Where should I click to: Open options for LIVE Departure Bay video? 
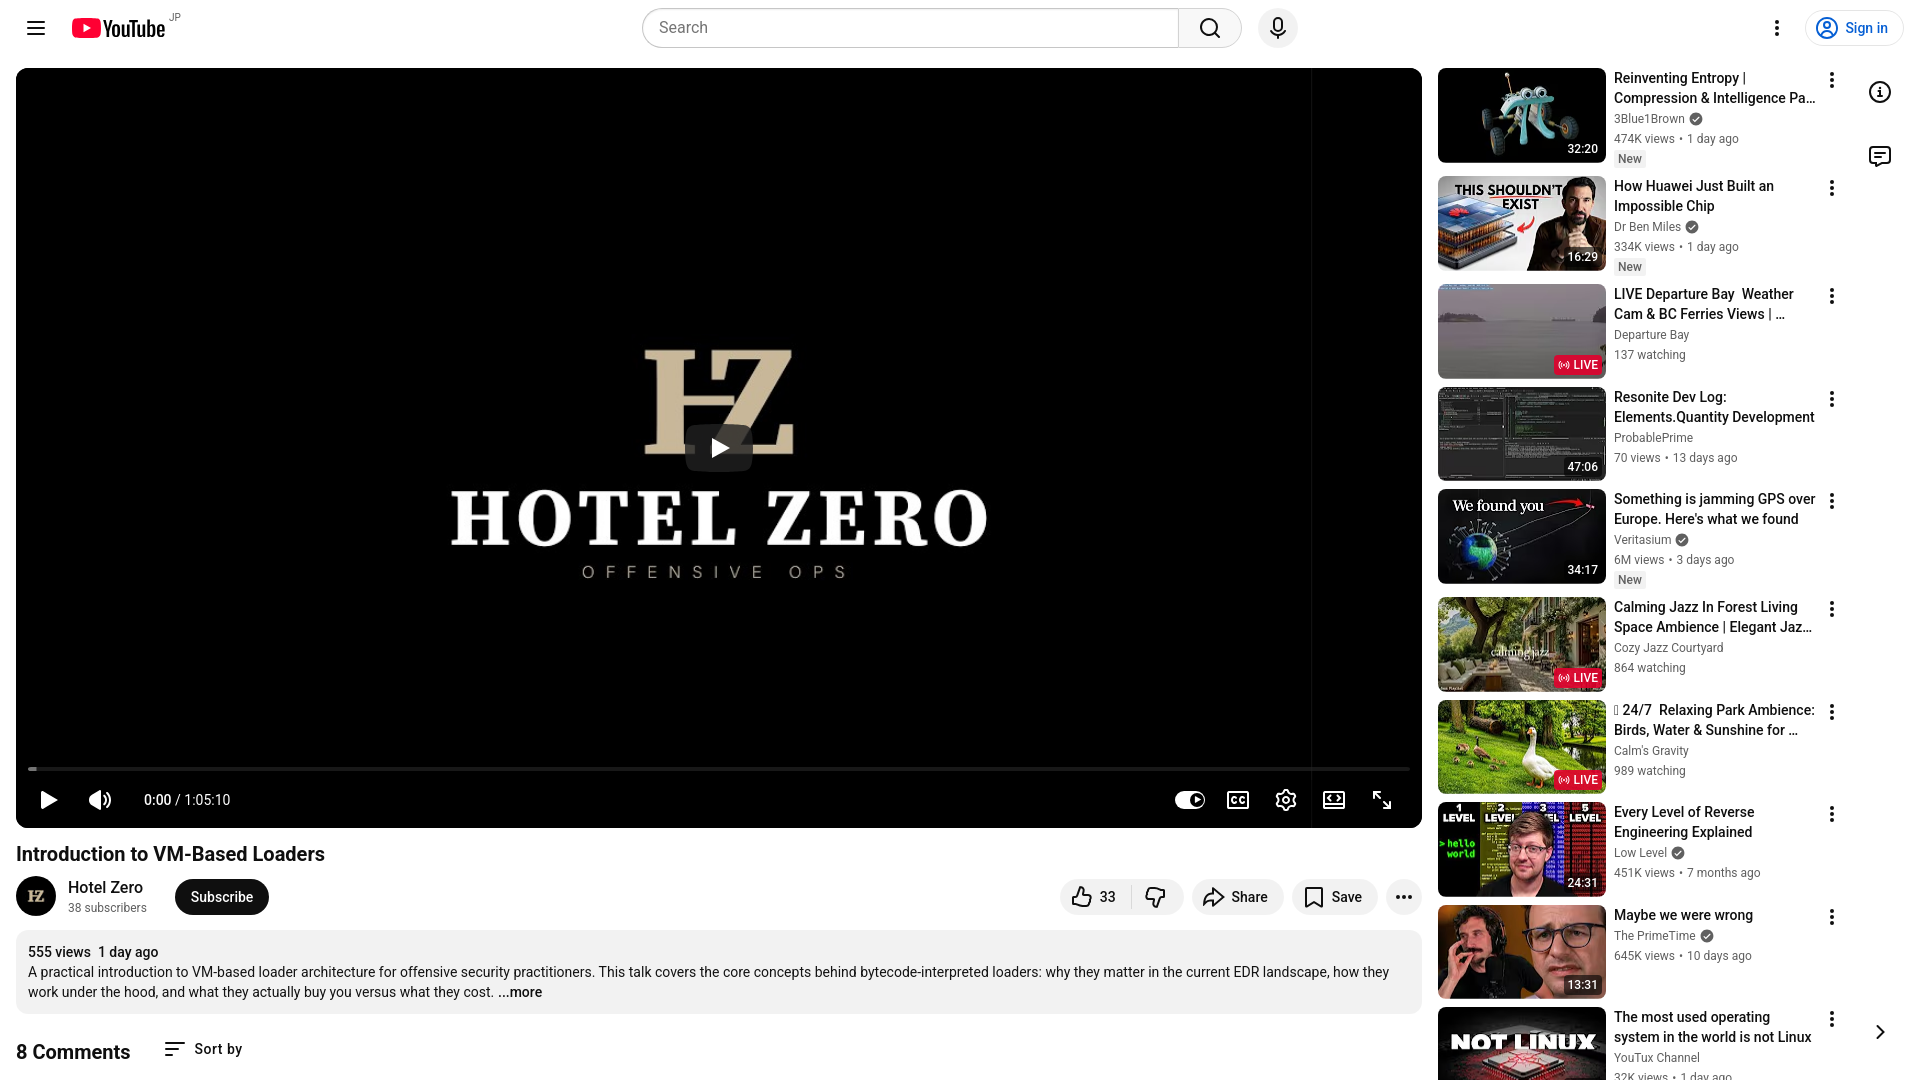point(1832,296)
